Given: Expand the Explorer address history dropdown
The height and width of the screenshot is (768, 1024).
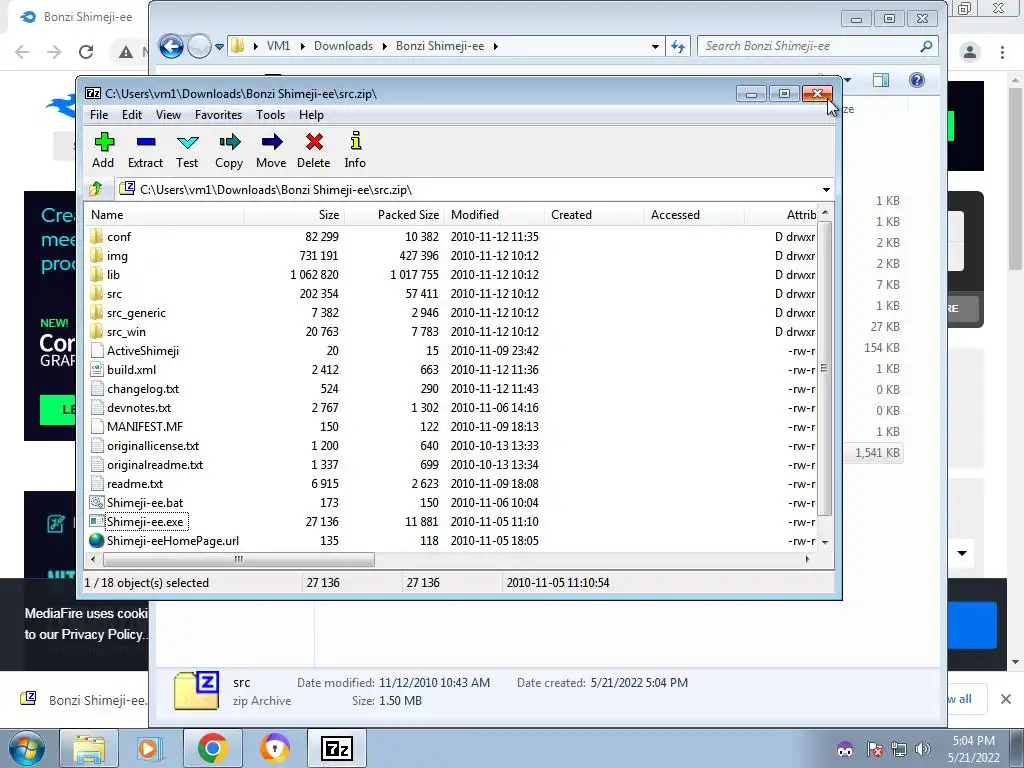Looking at the screenshot, I should tap(655, 46).
